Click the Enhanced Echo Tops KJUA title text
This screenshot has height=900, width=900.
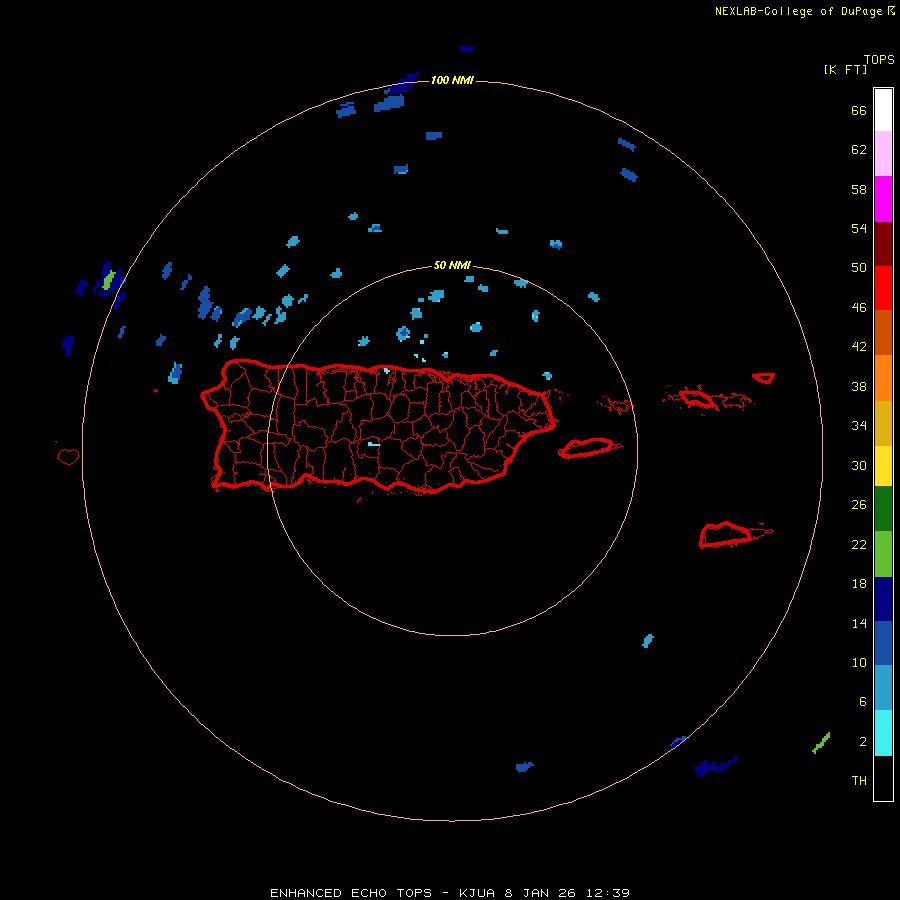point(450,893)
